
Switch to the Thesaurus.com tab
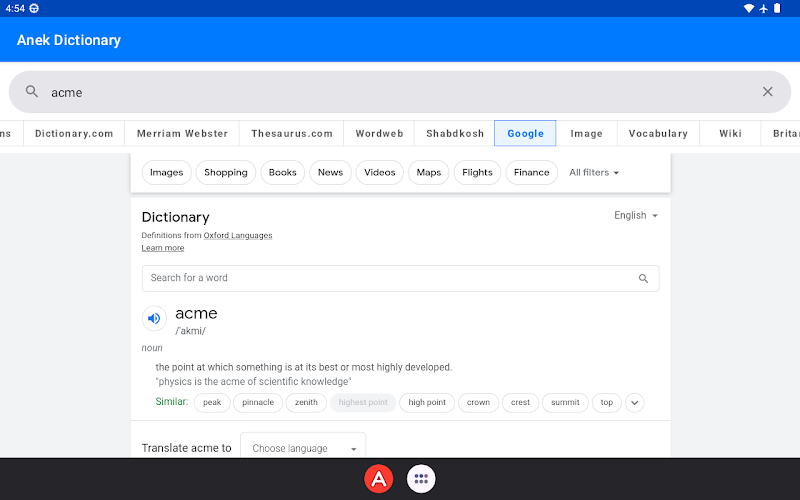point(292,133)
